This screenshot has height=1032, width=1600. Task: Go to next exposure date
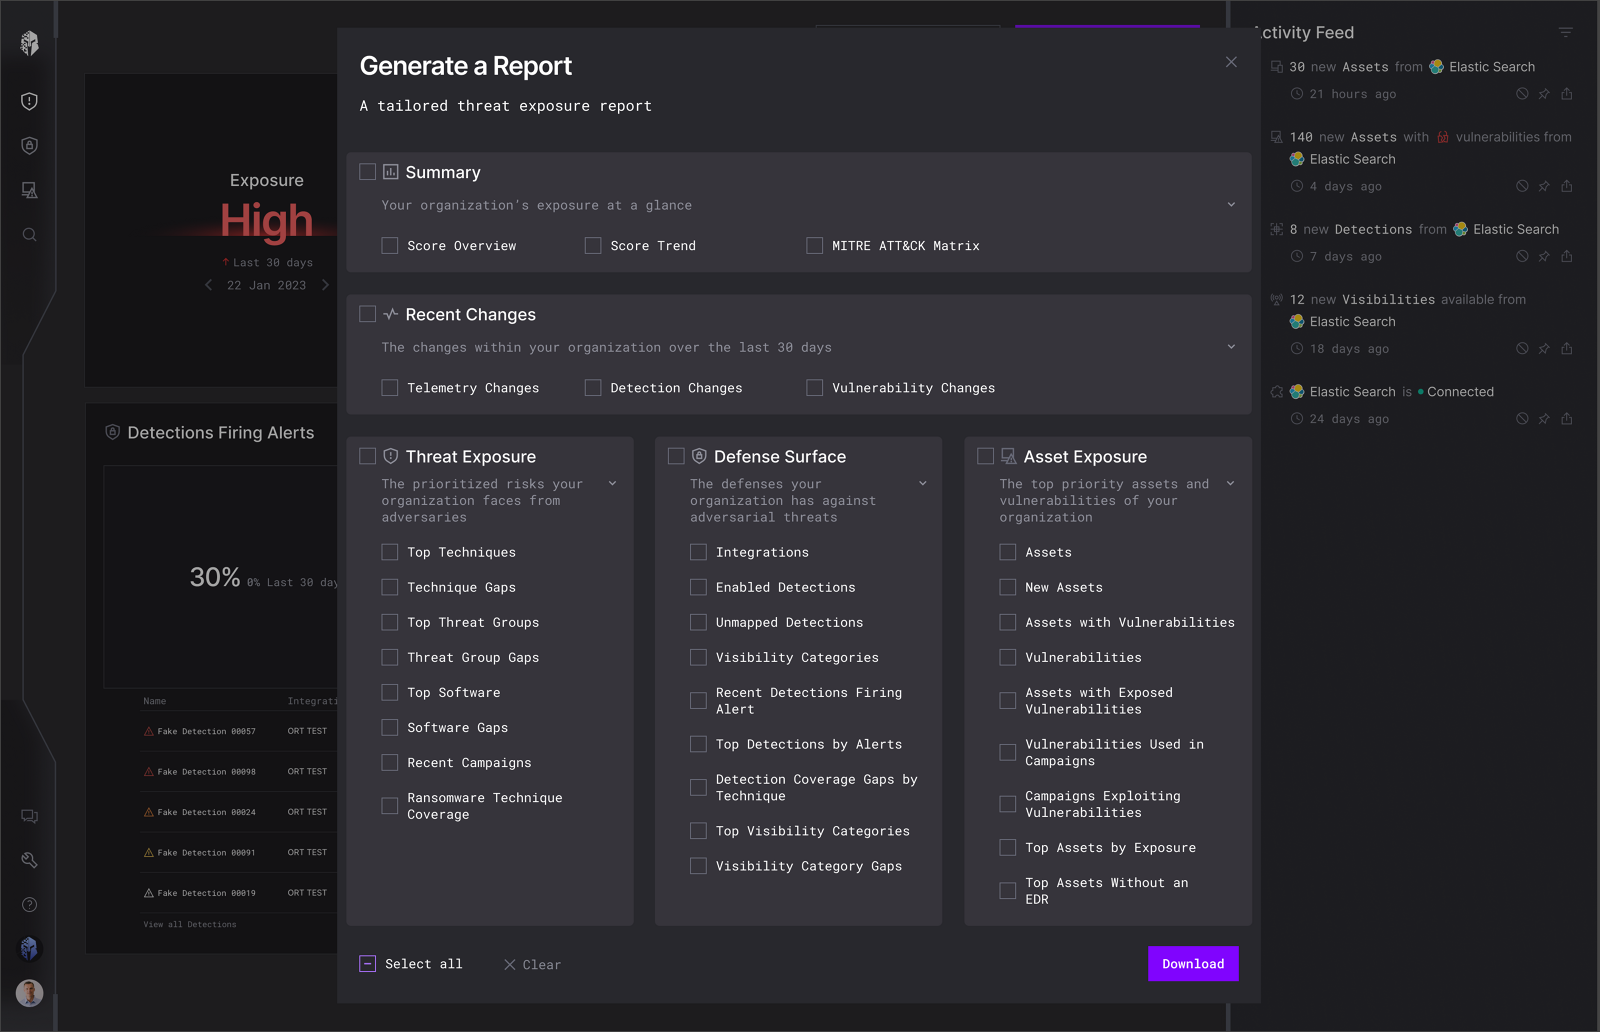(325, 285)
